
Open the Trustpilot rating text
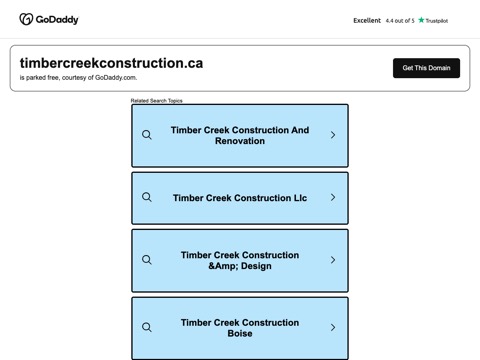coord(400,21)
